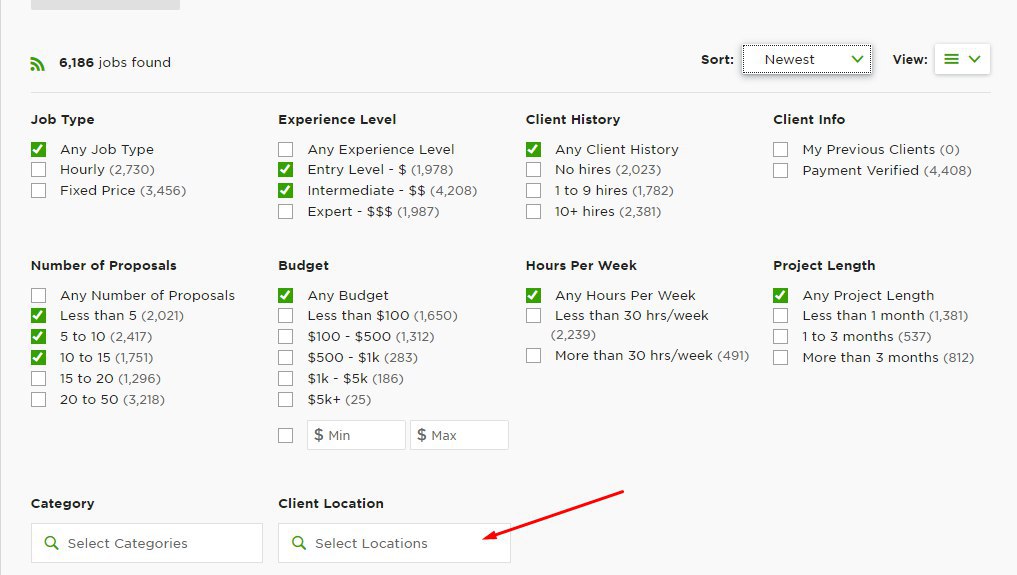Viewport: 1017px width, 575px height.
Task: Check More than 3 months project length
Action: tap(780, 357)
